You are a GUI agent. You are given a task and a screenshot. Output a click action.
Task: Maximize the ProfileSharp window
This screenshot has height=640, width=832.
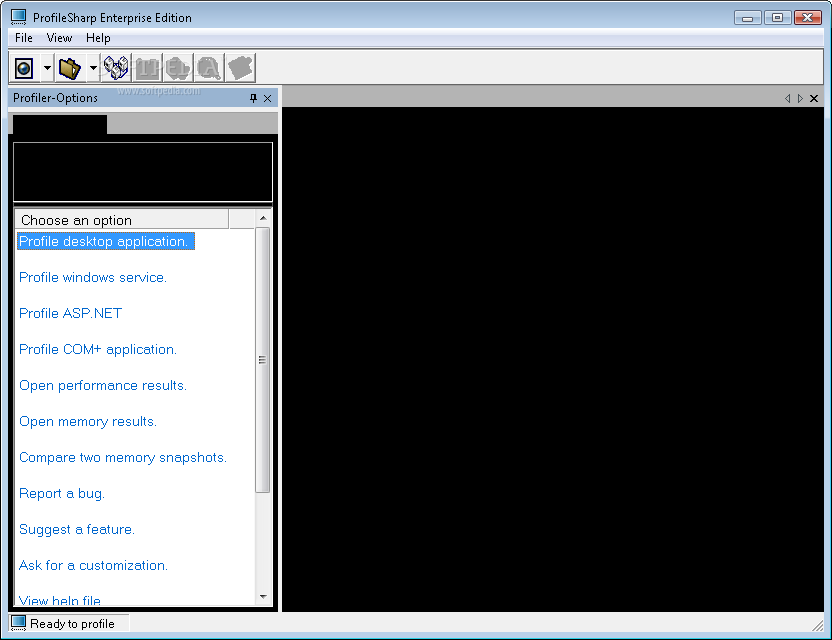777,18
